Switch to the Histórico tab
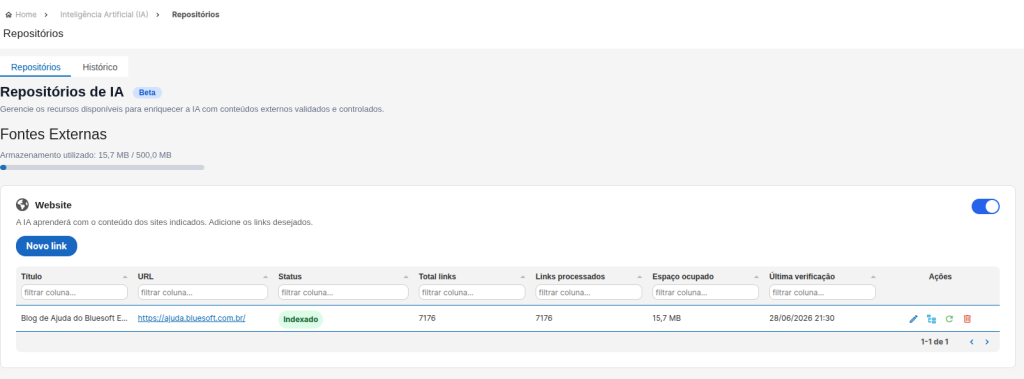Viewport: 1024px width, 379px height. 100,67
